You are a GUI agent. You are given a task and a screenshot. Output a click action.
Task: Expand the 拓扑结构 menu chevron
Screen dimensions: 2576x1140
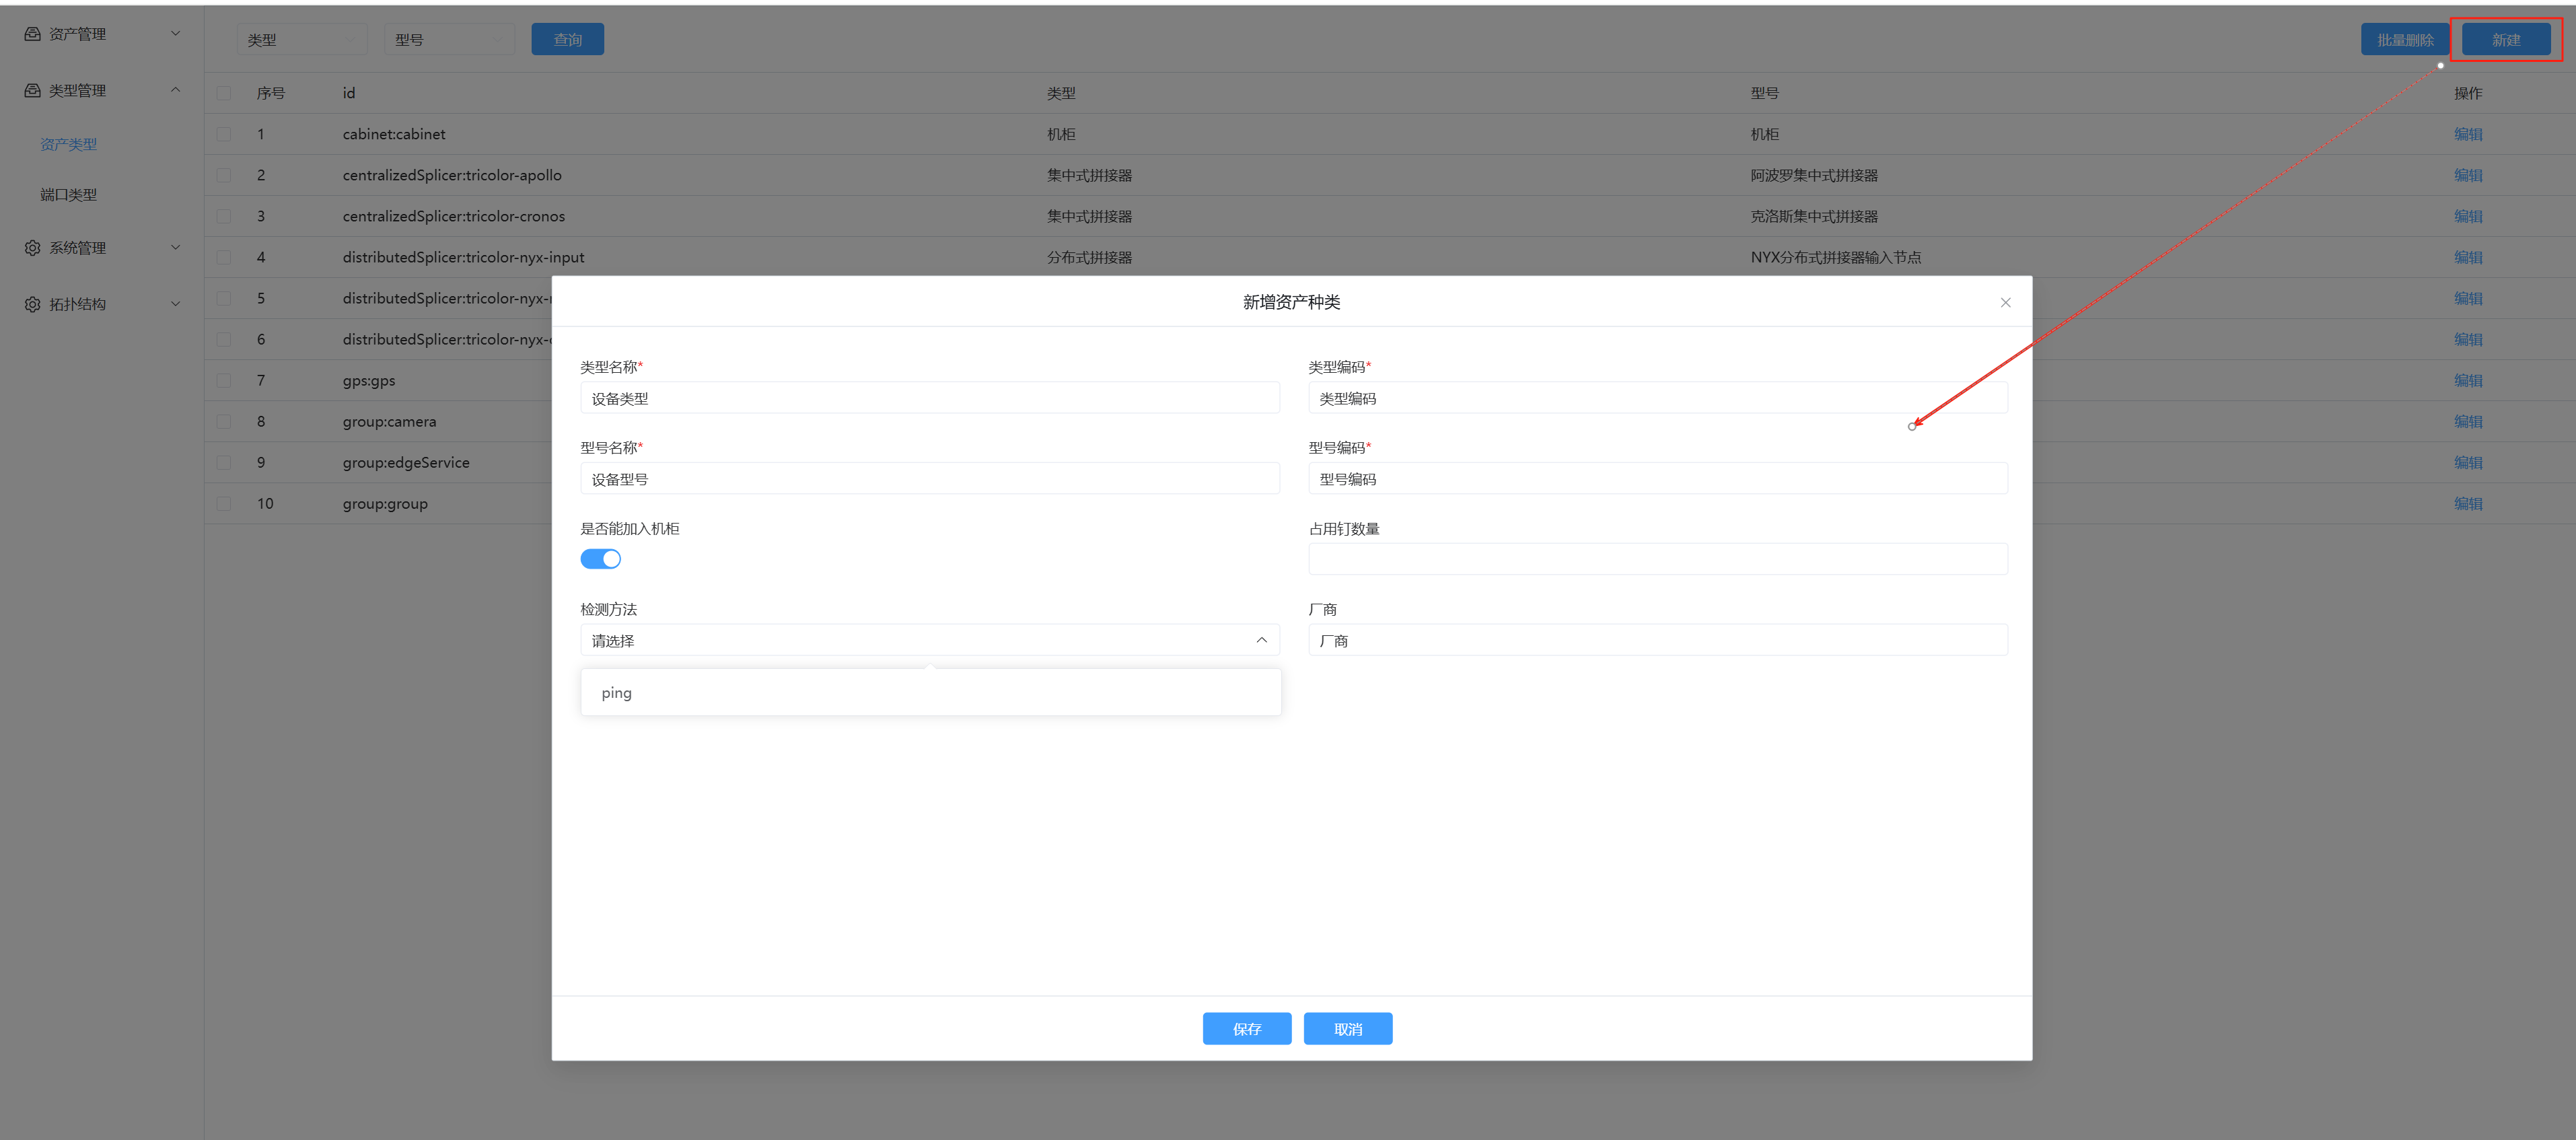pyautogui.click(x=176, y=304)
